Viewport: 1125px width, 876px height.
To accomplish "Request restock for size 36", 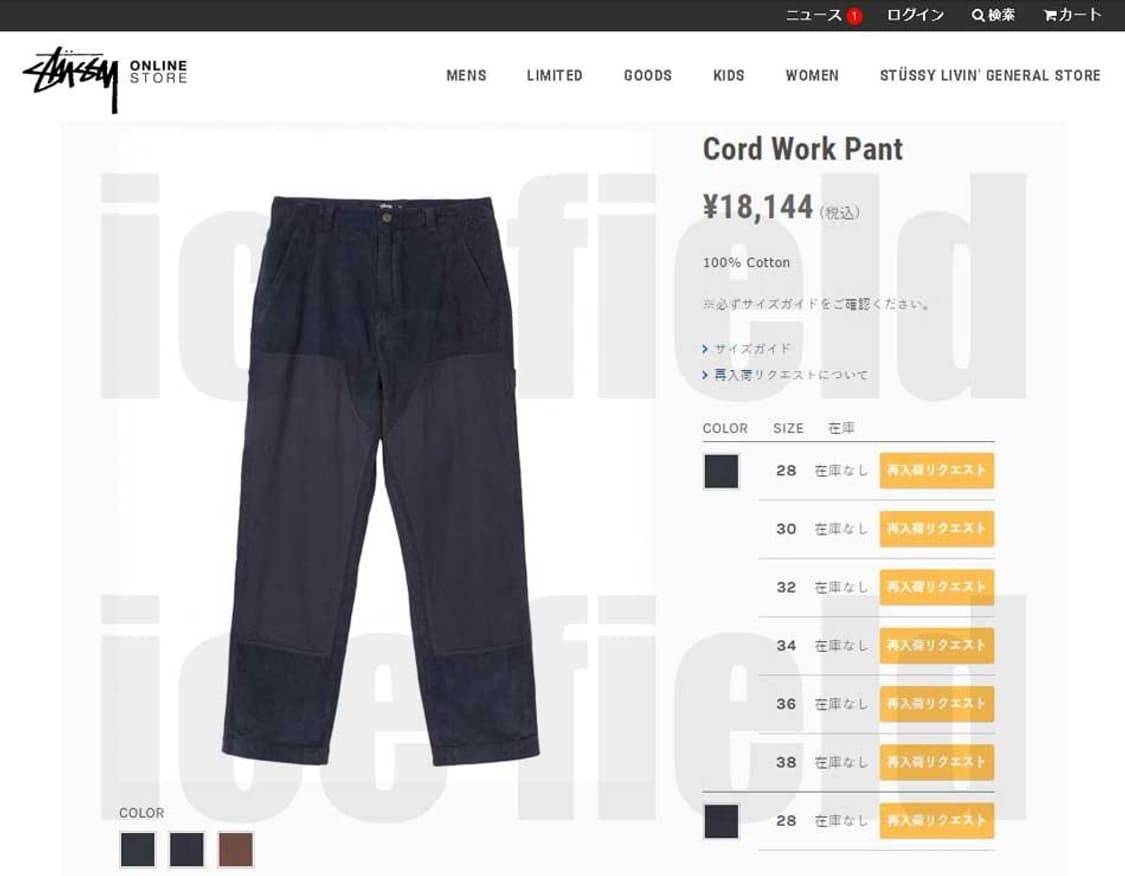I will tap(936, 704).
